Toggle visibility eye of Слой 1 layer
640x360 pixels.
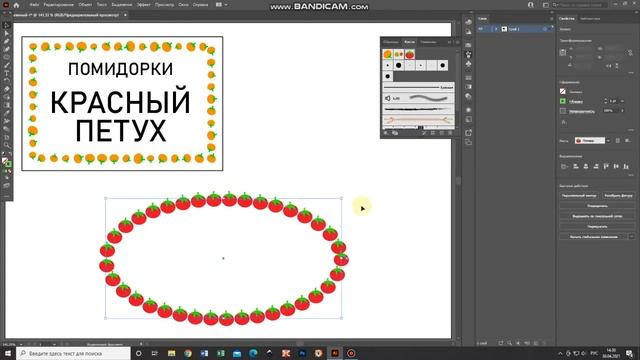click(x=480, y=29)
